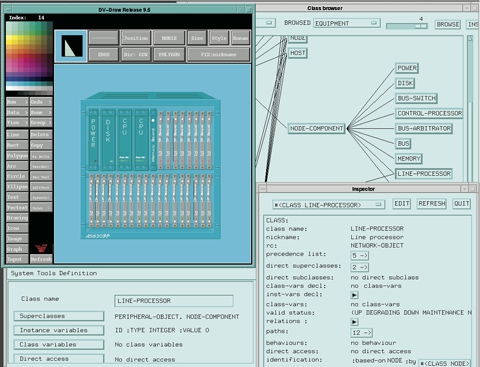Adjust the depth slider showing 4
Image resolution: width=480 pixels, height=367 pixels.
(x=407, y=26)
